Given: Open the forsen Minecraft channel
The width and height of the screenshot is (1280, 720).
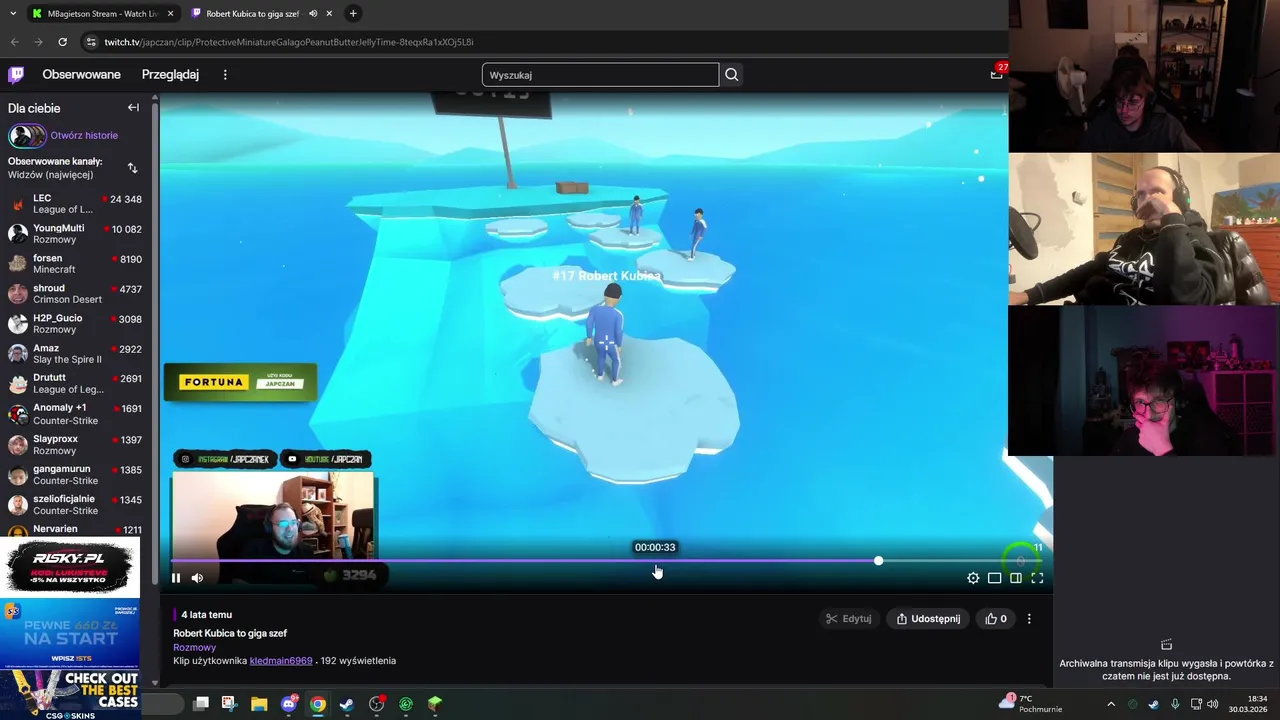Looking at the screenshot, I should point(78,264).
